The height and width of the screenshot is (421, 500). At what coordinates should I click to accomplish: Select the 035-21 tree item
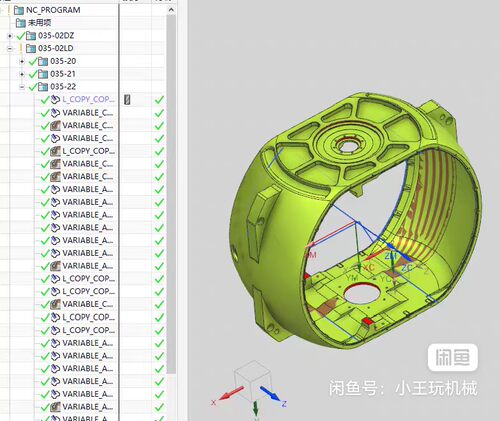pos(63,74)
